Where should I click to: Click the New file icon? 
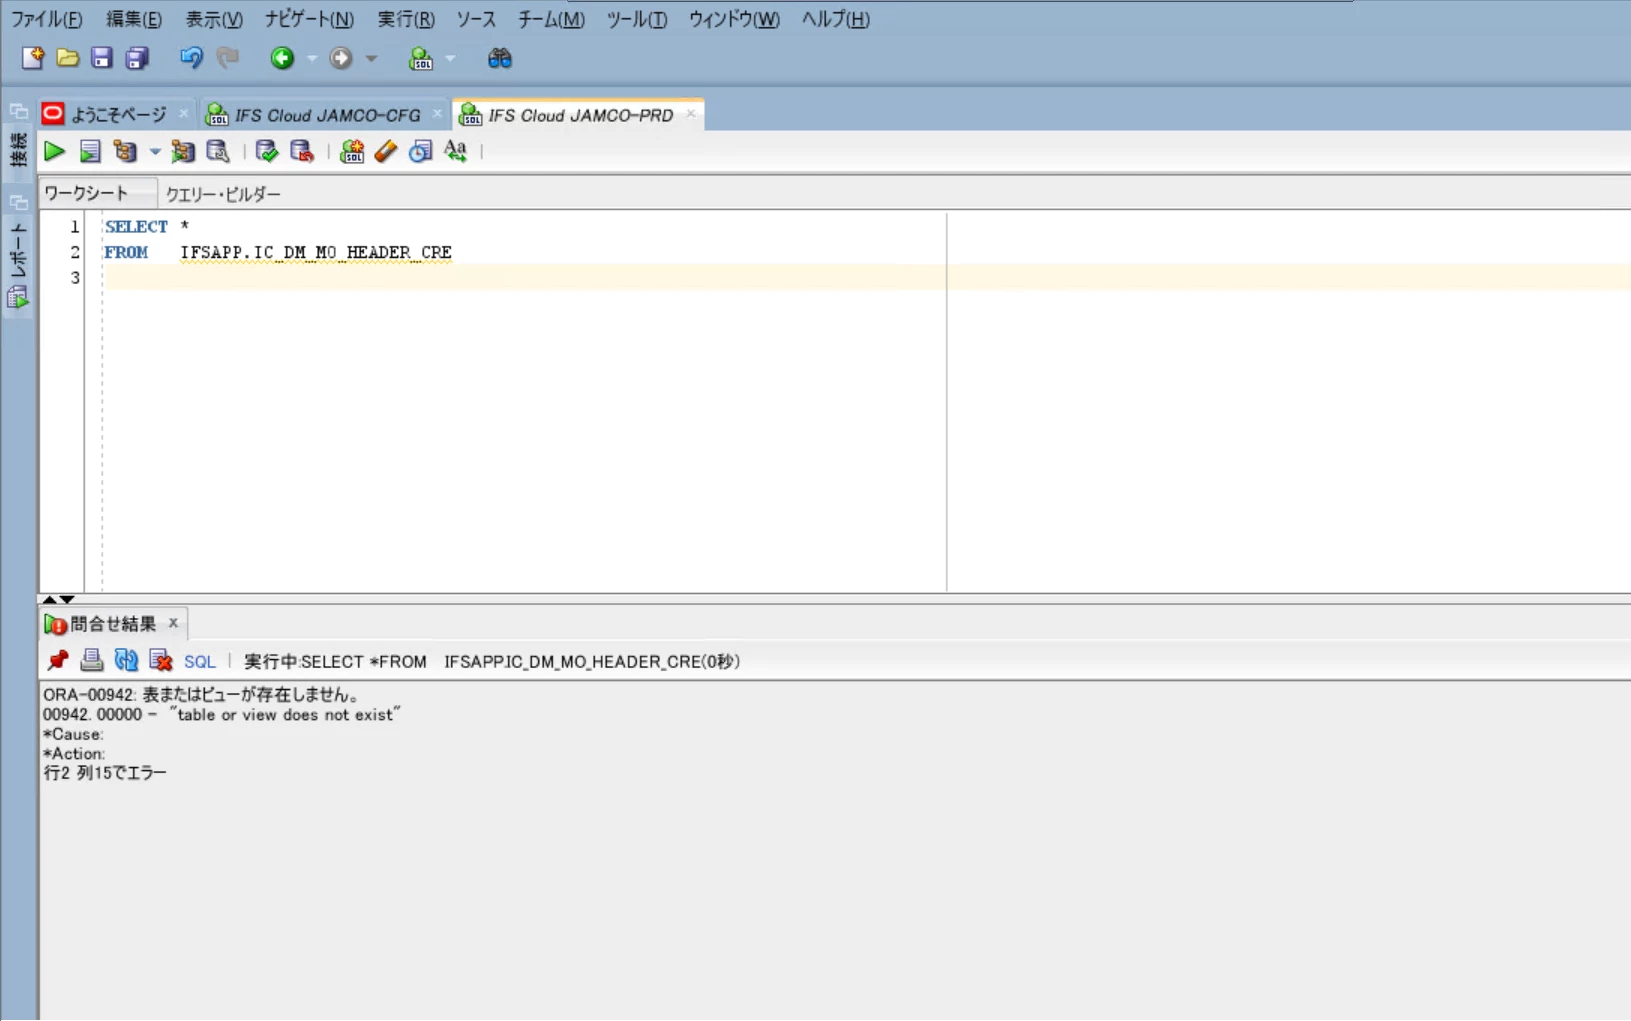click(x=32, y=58)
